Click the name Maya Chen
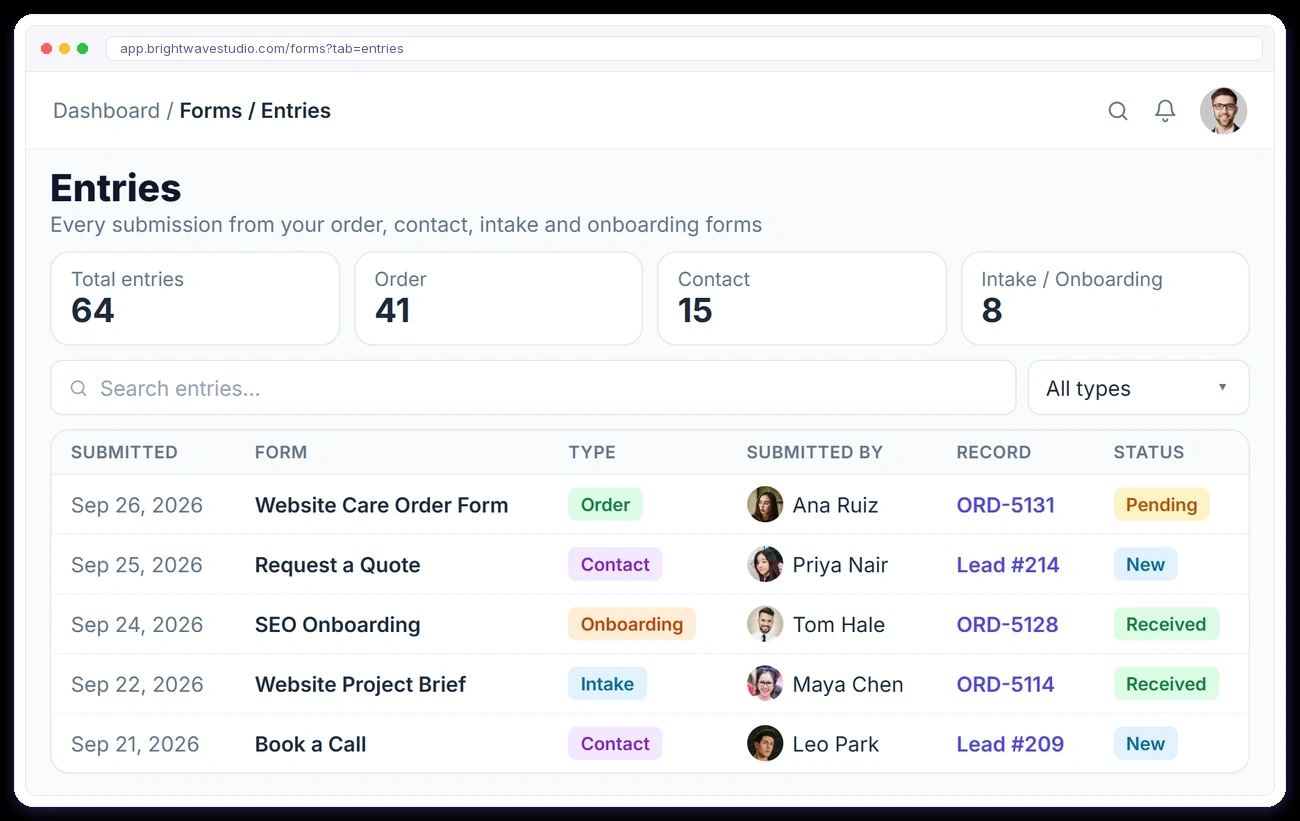The height and width of the screenshot is (821, 1300). click(848, 685)
